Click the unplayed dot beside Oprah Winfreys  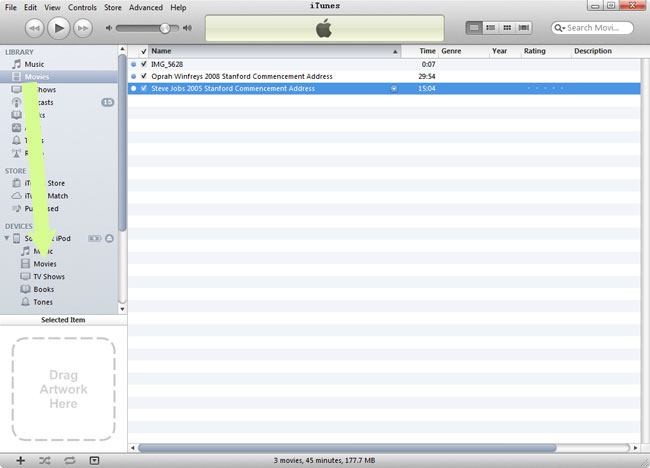click(133, 76)
